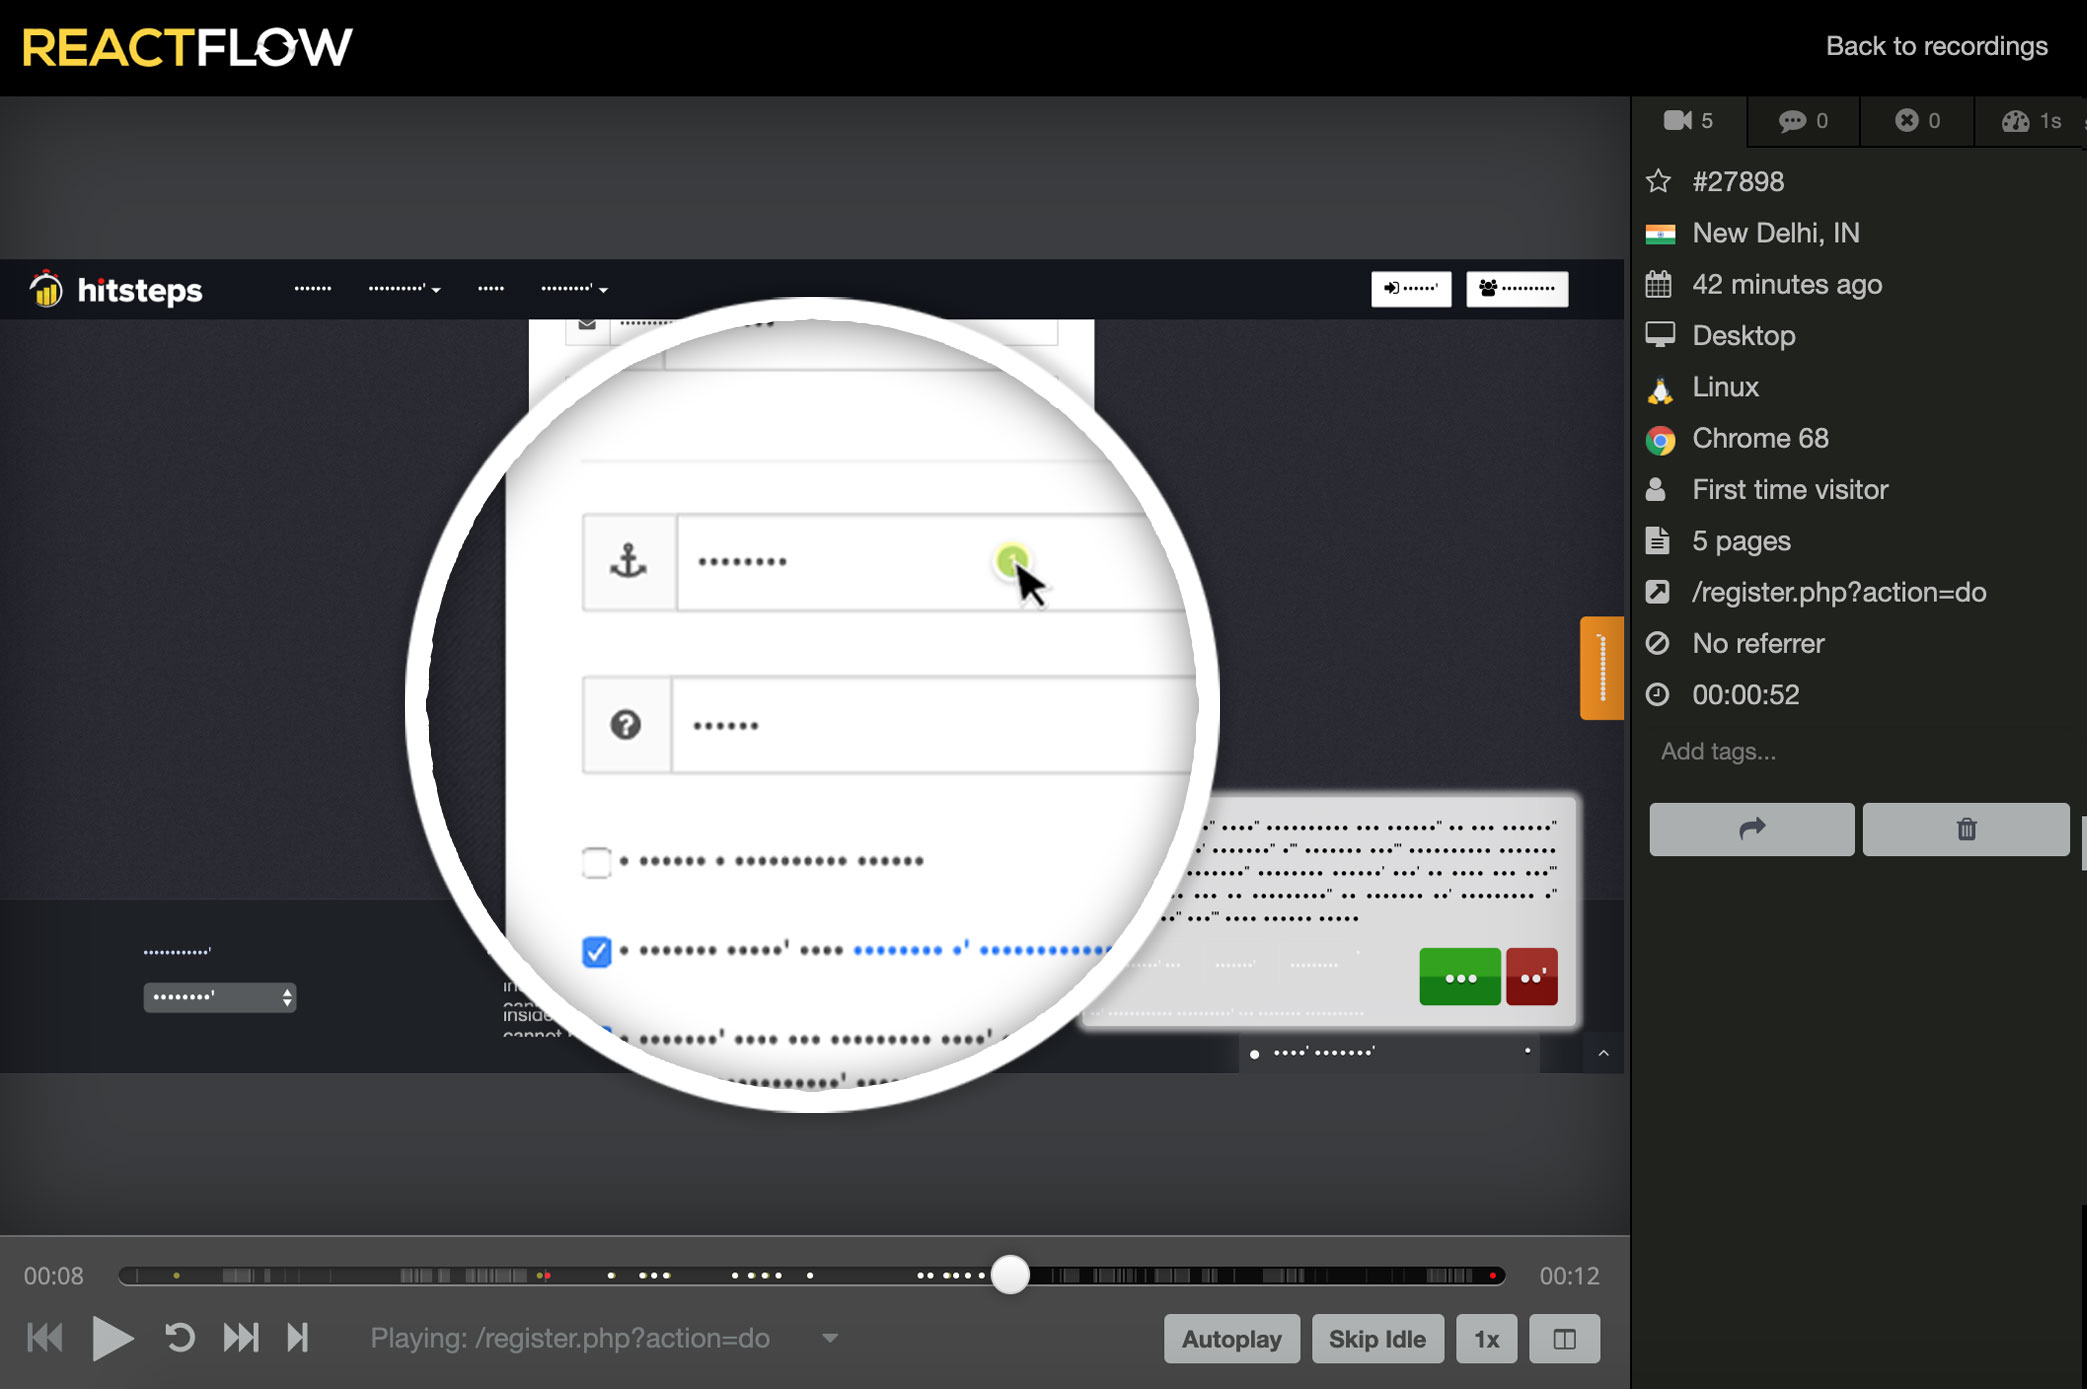
Task: Click the Desktop monitor icon
Action: [1660, 335]
